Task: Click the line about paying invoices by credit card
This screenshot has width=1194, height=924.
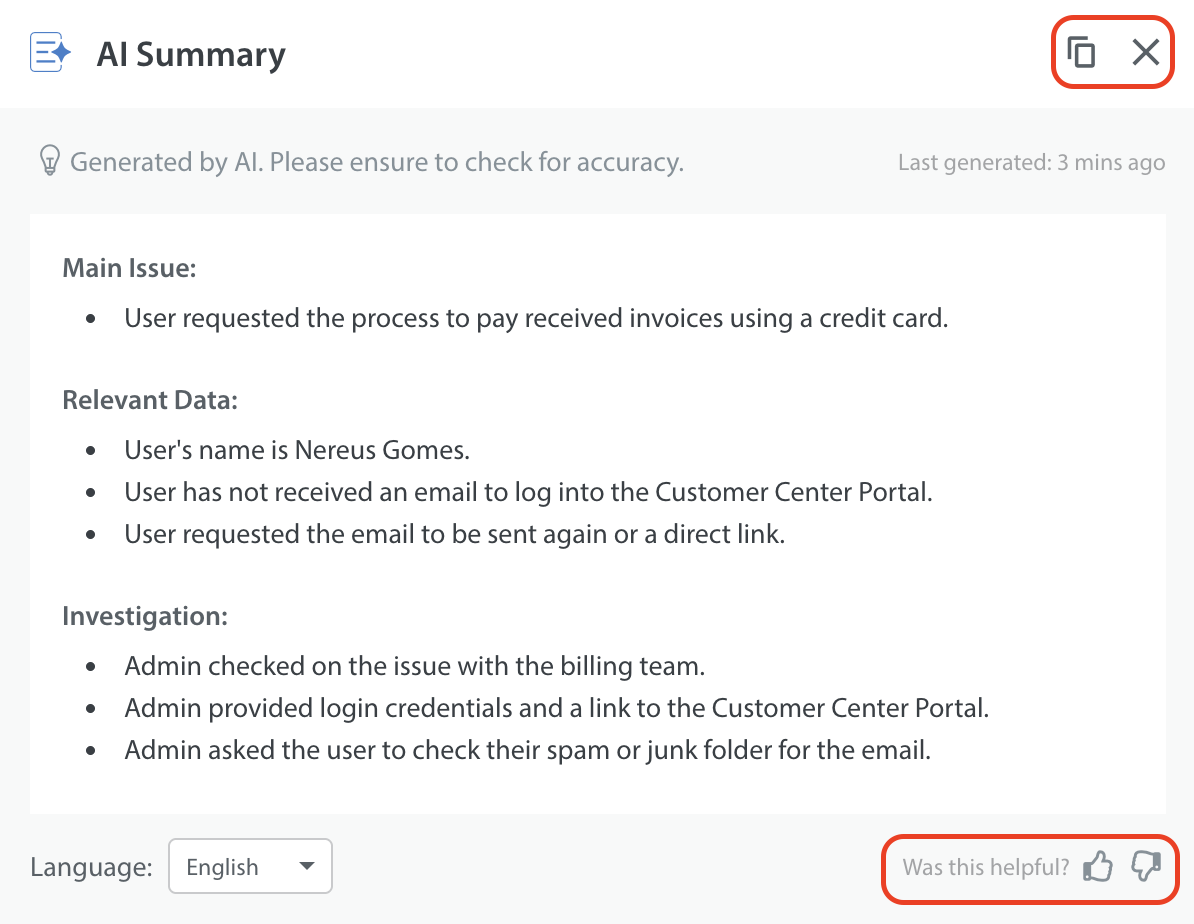Action: 536,318
